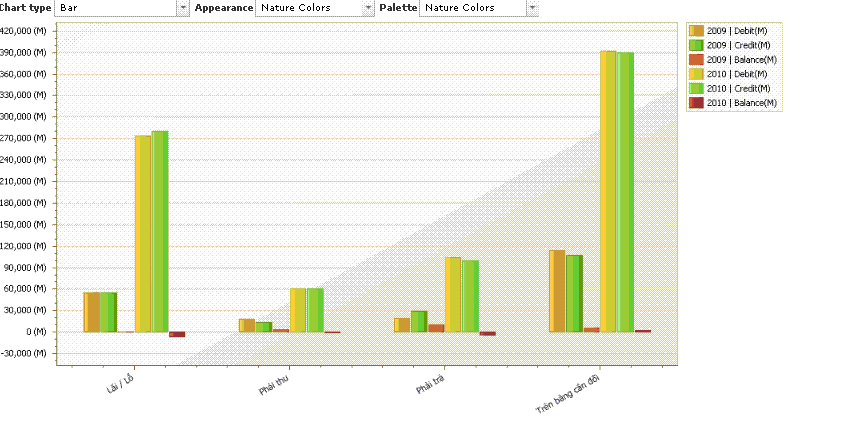Select the 2009 Balance(M) legend color icon
861x438 pixels.
[x=697, y=60]
